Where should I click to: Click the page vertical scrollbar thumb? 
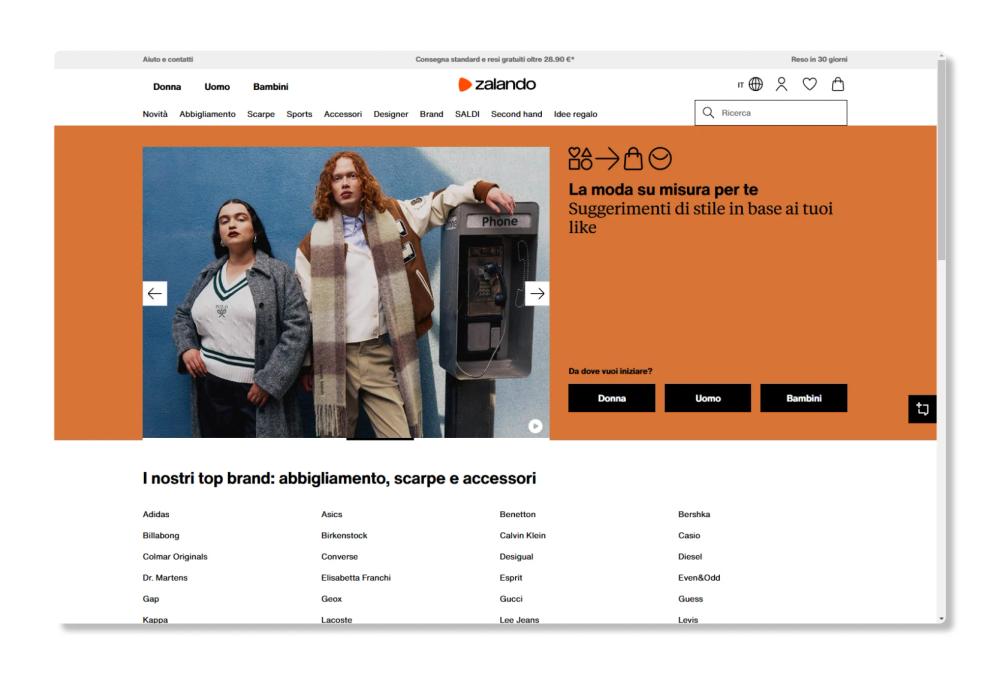pyautogui.click(x=941, y=160)
